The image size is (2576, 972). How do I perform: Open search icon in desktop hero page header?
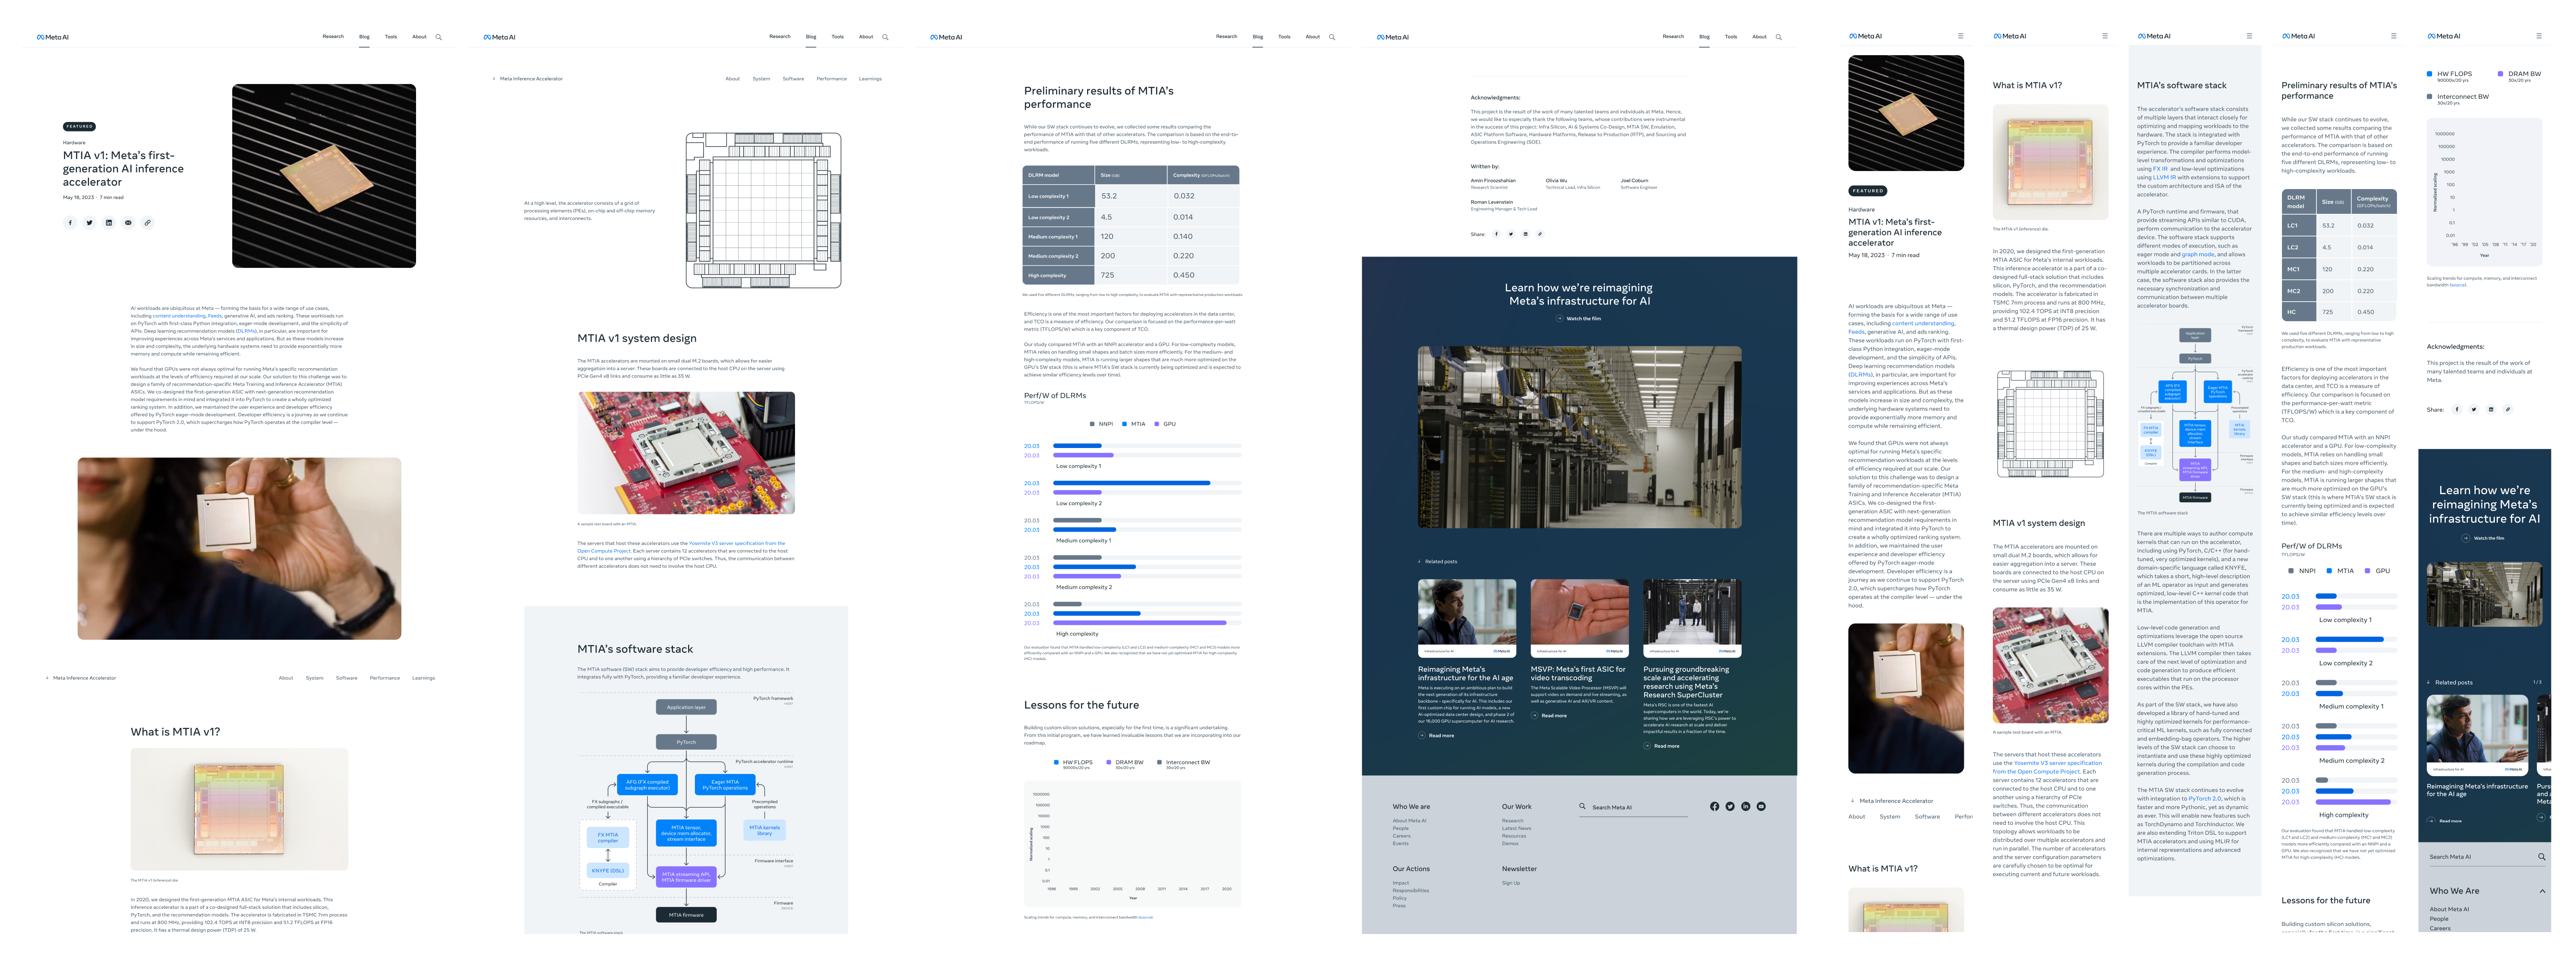pyautogui.click(x=438, y=37)
